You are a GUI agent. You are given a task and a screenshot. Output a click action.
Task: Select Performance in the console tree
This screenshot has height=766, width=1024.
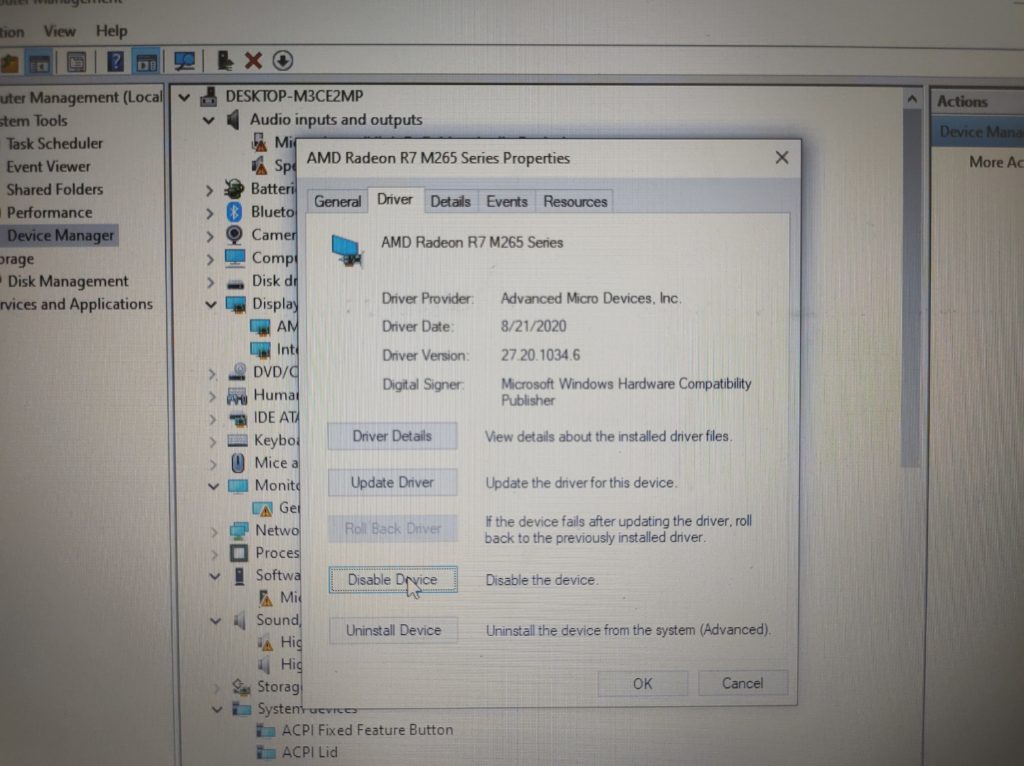(50, 212)
